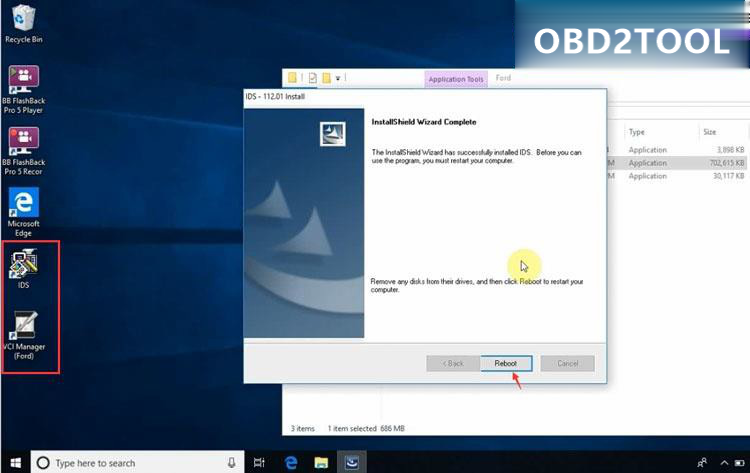750x473 pixels.
Task: Open Task View on the taskbar
Action: tap(259, 462)
